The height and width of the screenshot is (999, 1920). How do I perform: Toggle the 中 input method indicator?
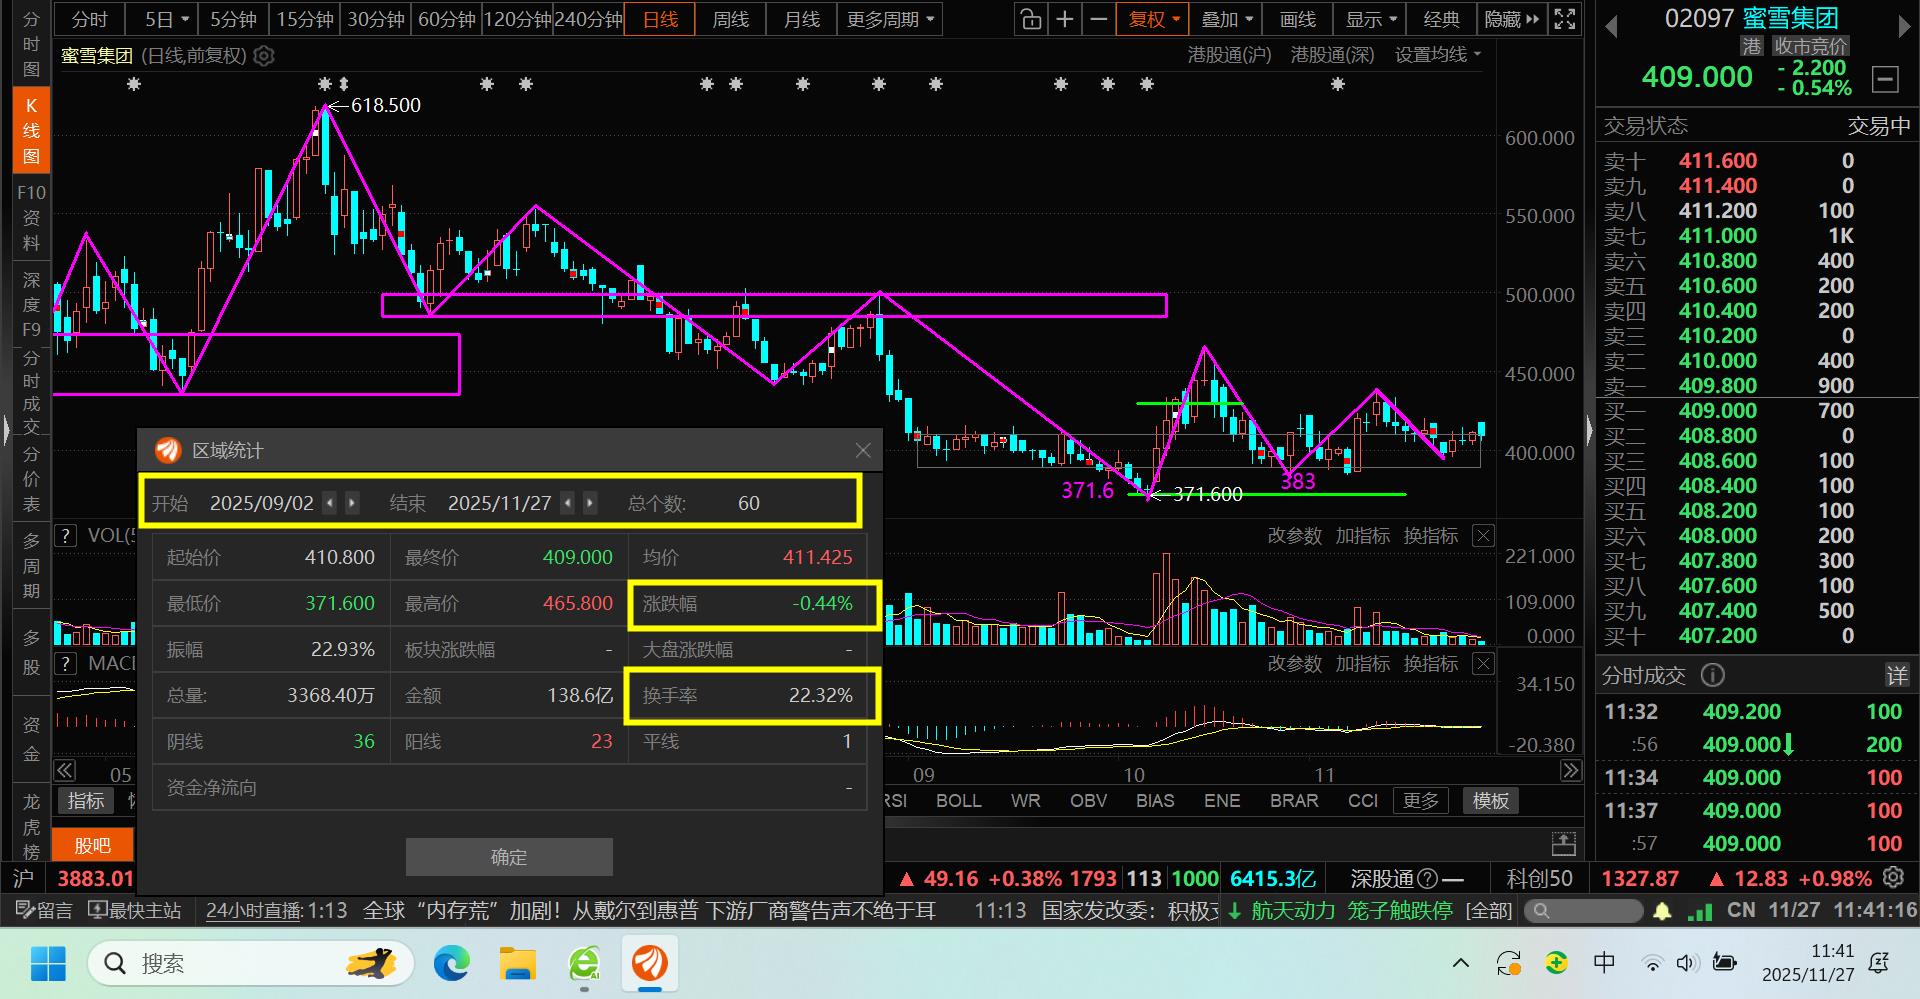(x=1604, y=964)
